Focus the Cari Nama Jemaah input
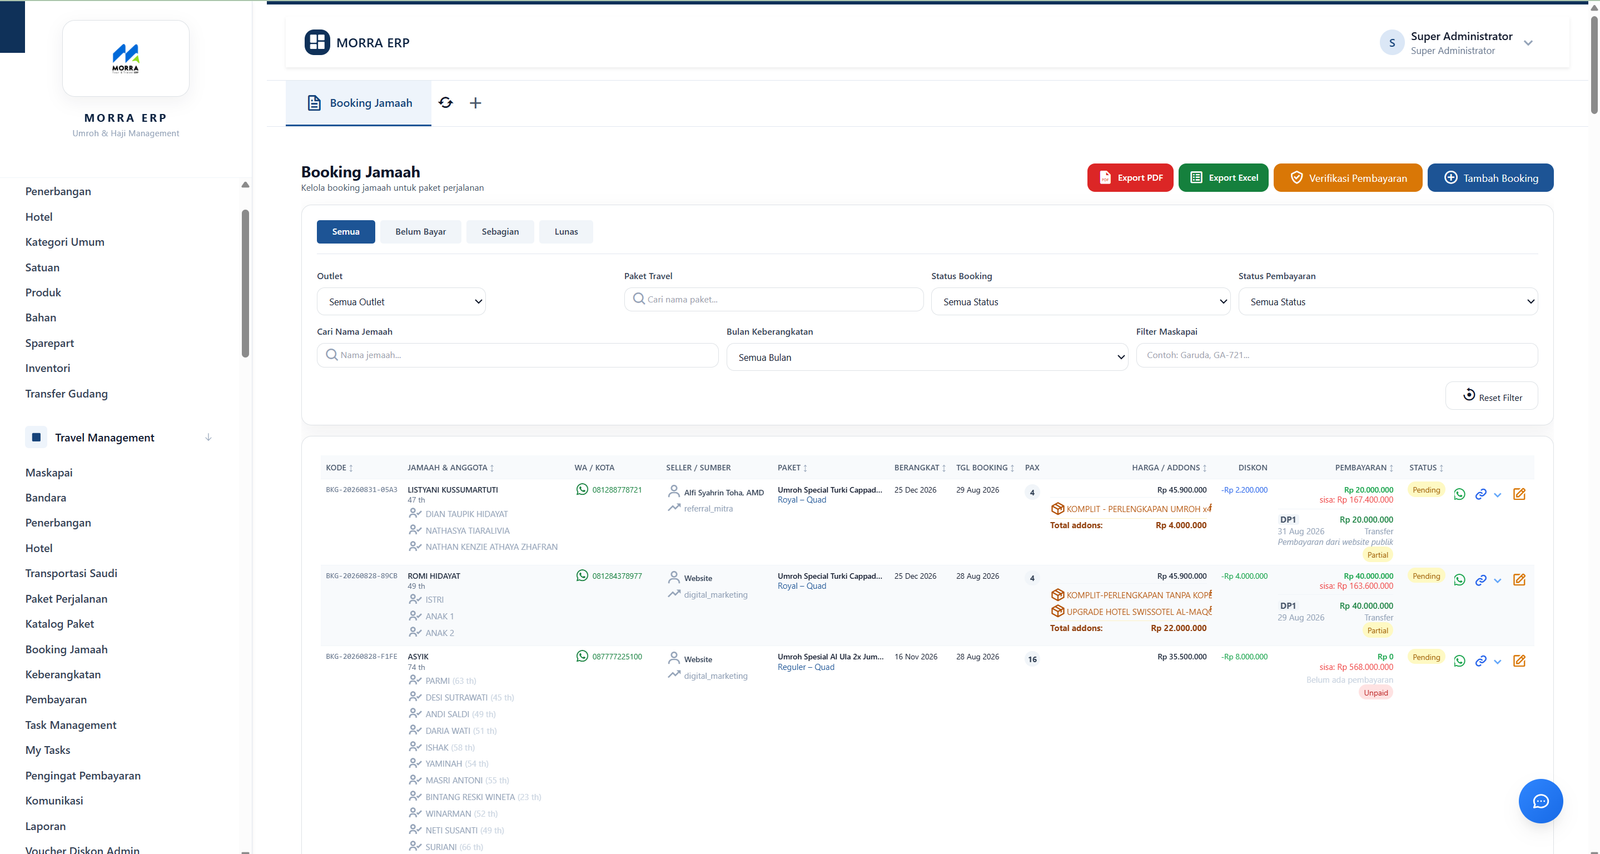The image size is (1600, 854). (518, 355)
